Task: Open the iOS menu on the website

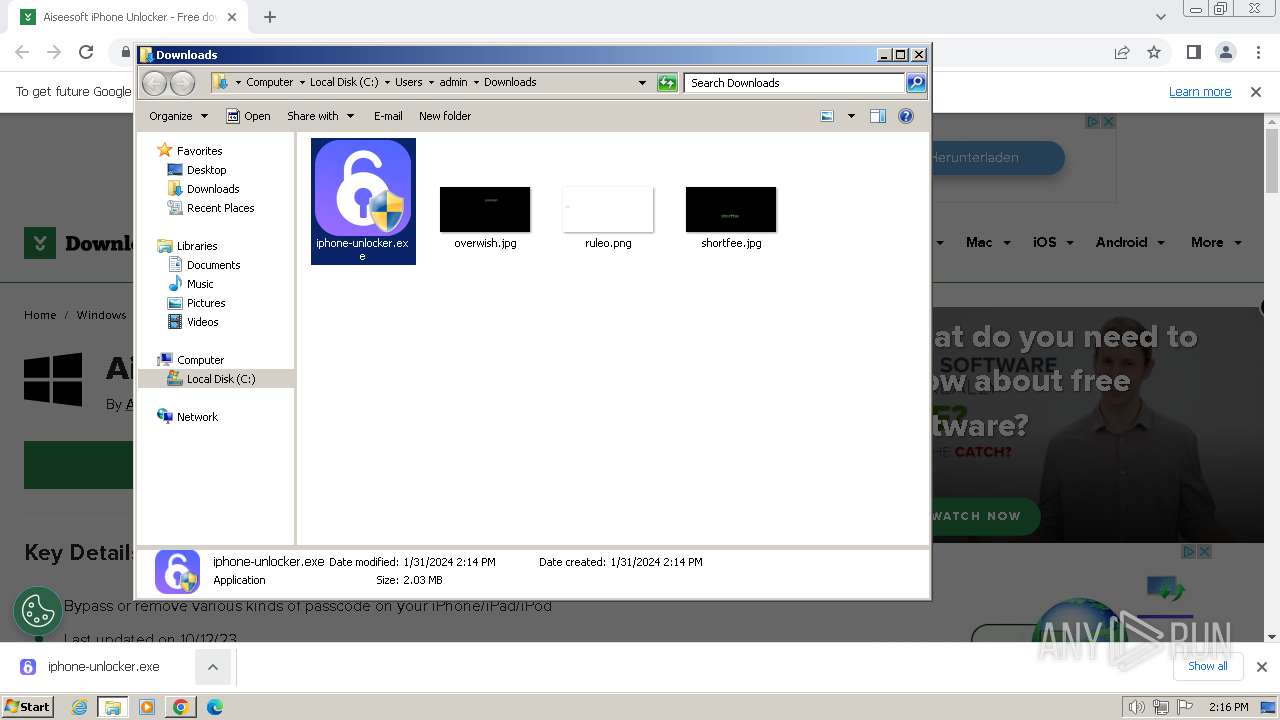Action: tap(1053, 242)
